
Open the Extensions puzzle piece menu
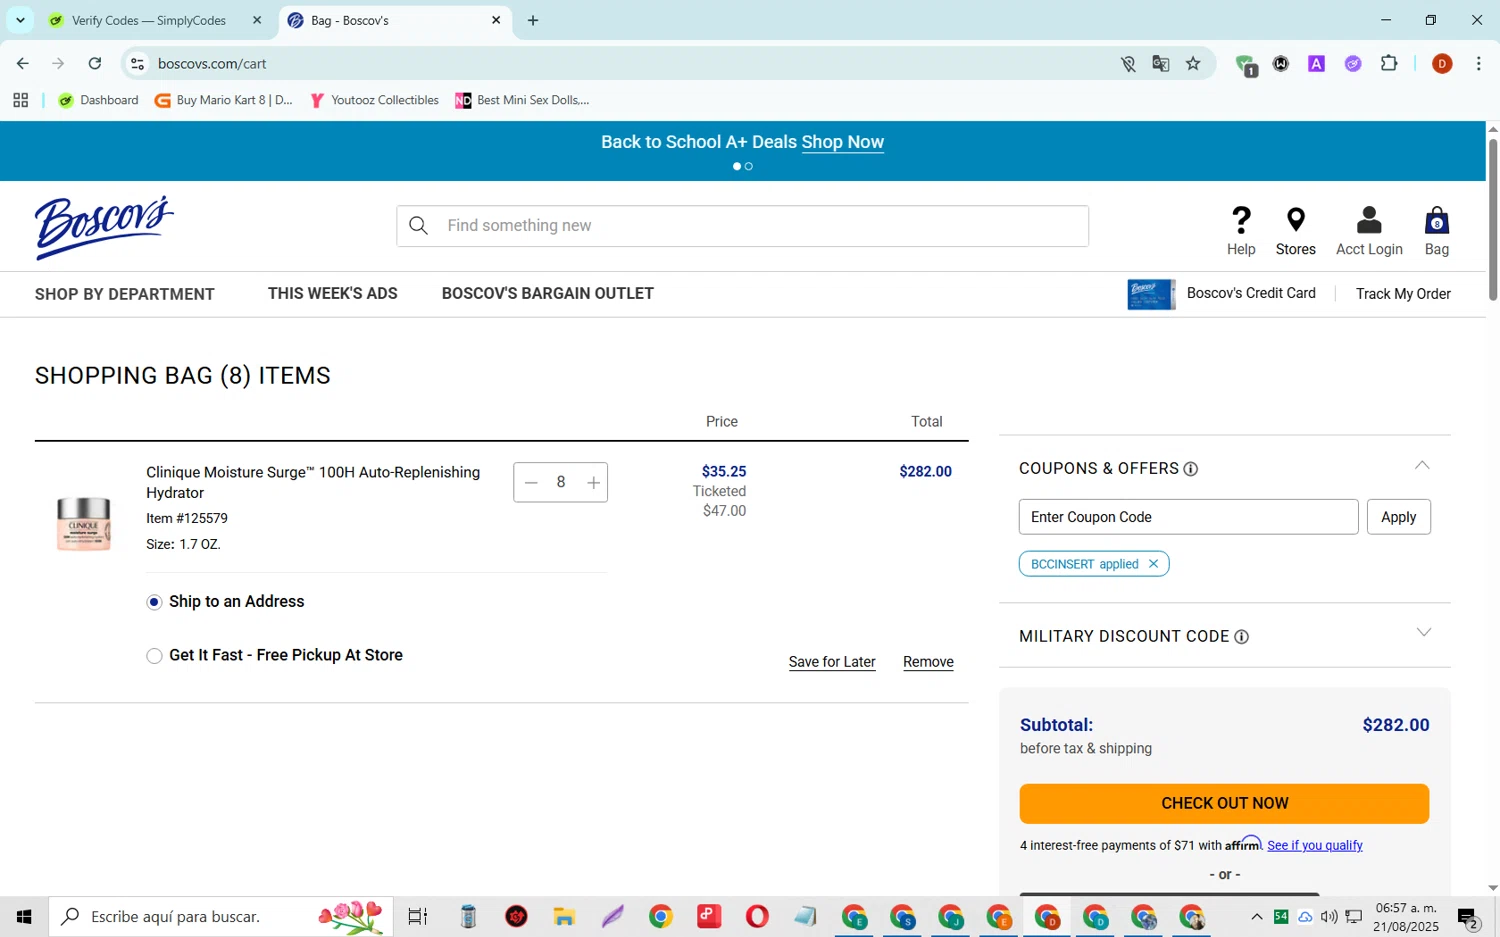coord(1389,64)
